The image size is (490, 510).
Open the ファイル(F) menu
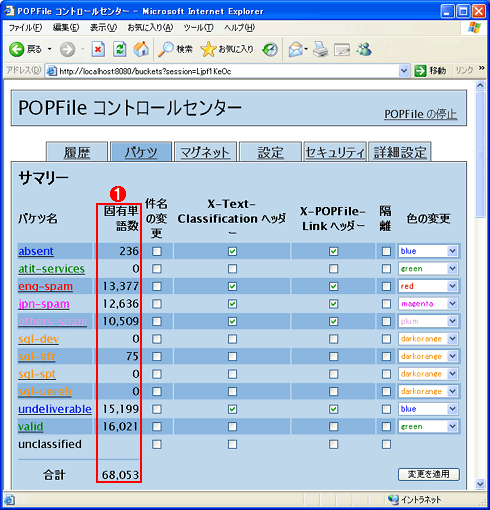coord(25,28)
